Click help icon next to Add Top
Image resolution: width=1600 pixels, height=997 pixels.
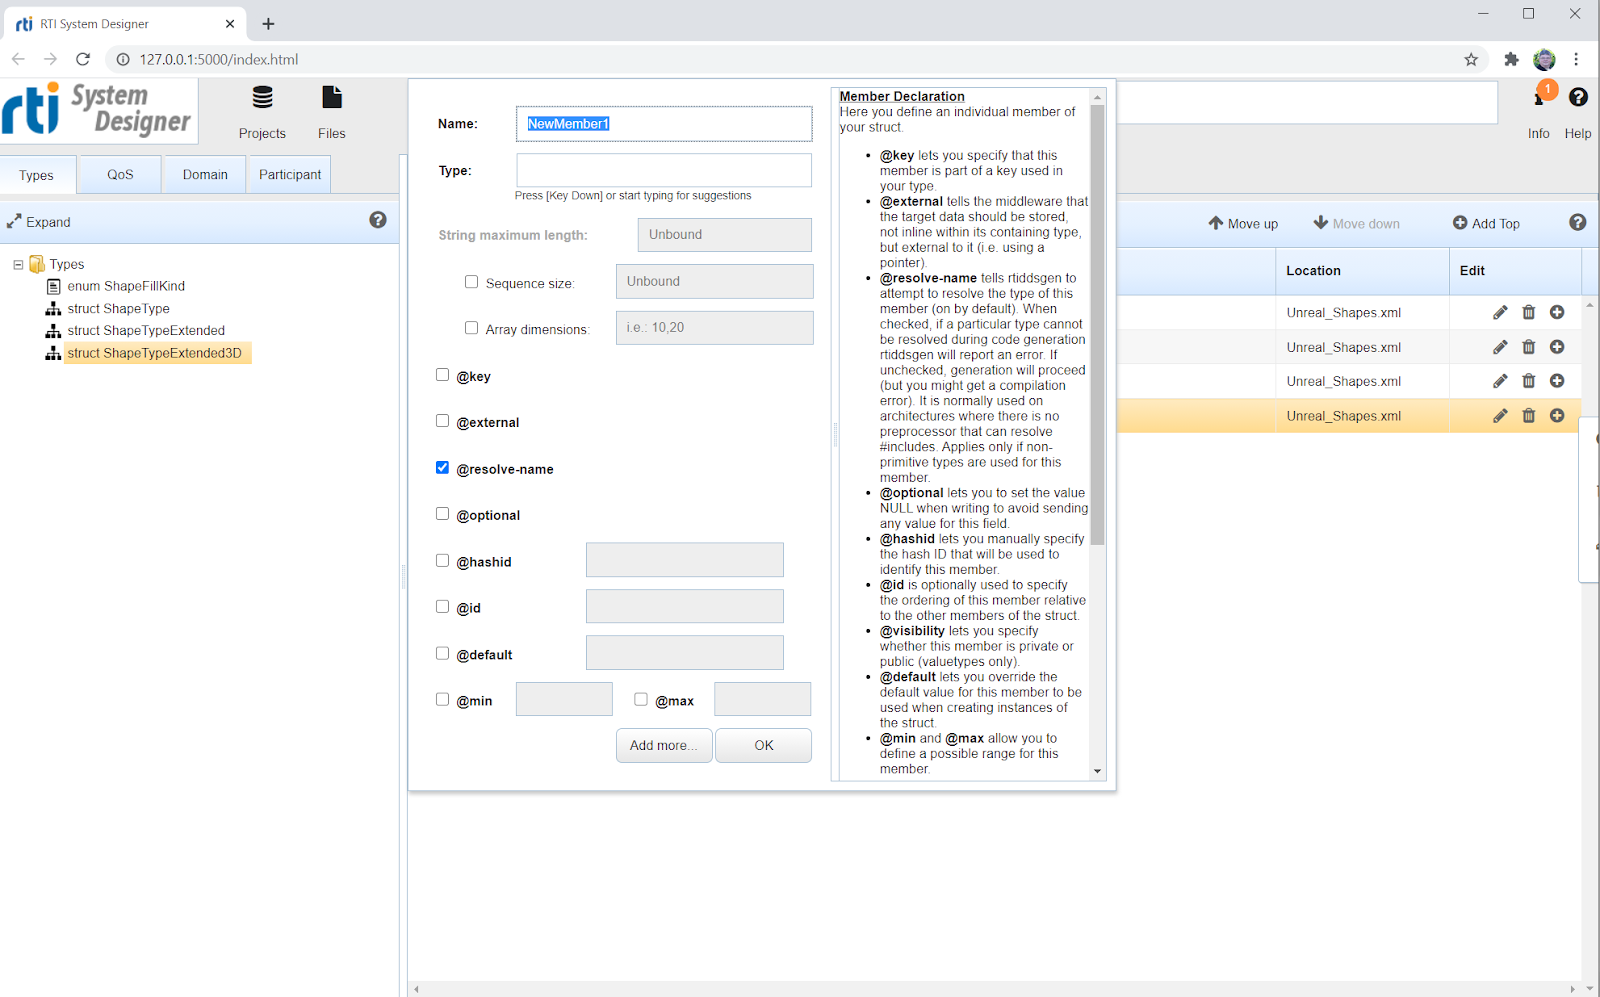tap(1578, 222)
